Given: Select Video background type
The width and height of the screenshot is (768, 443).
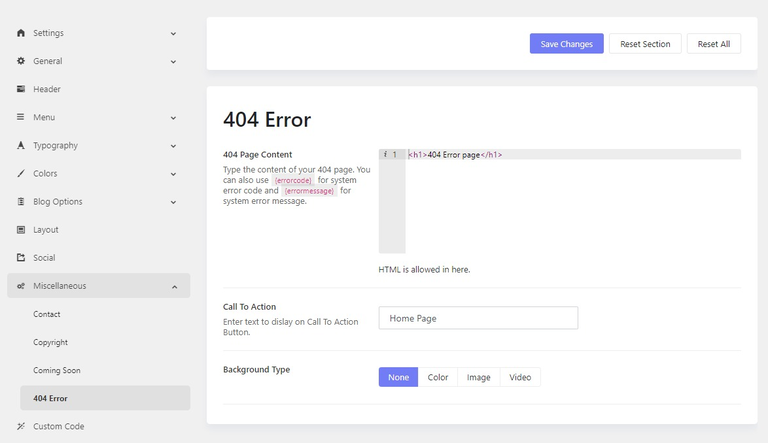Looking at the screenshot, I should (x=520, y=377).
